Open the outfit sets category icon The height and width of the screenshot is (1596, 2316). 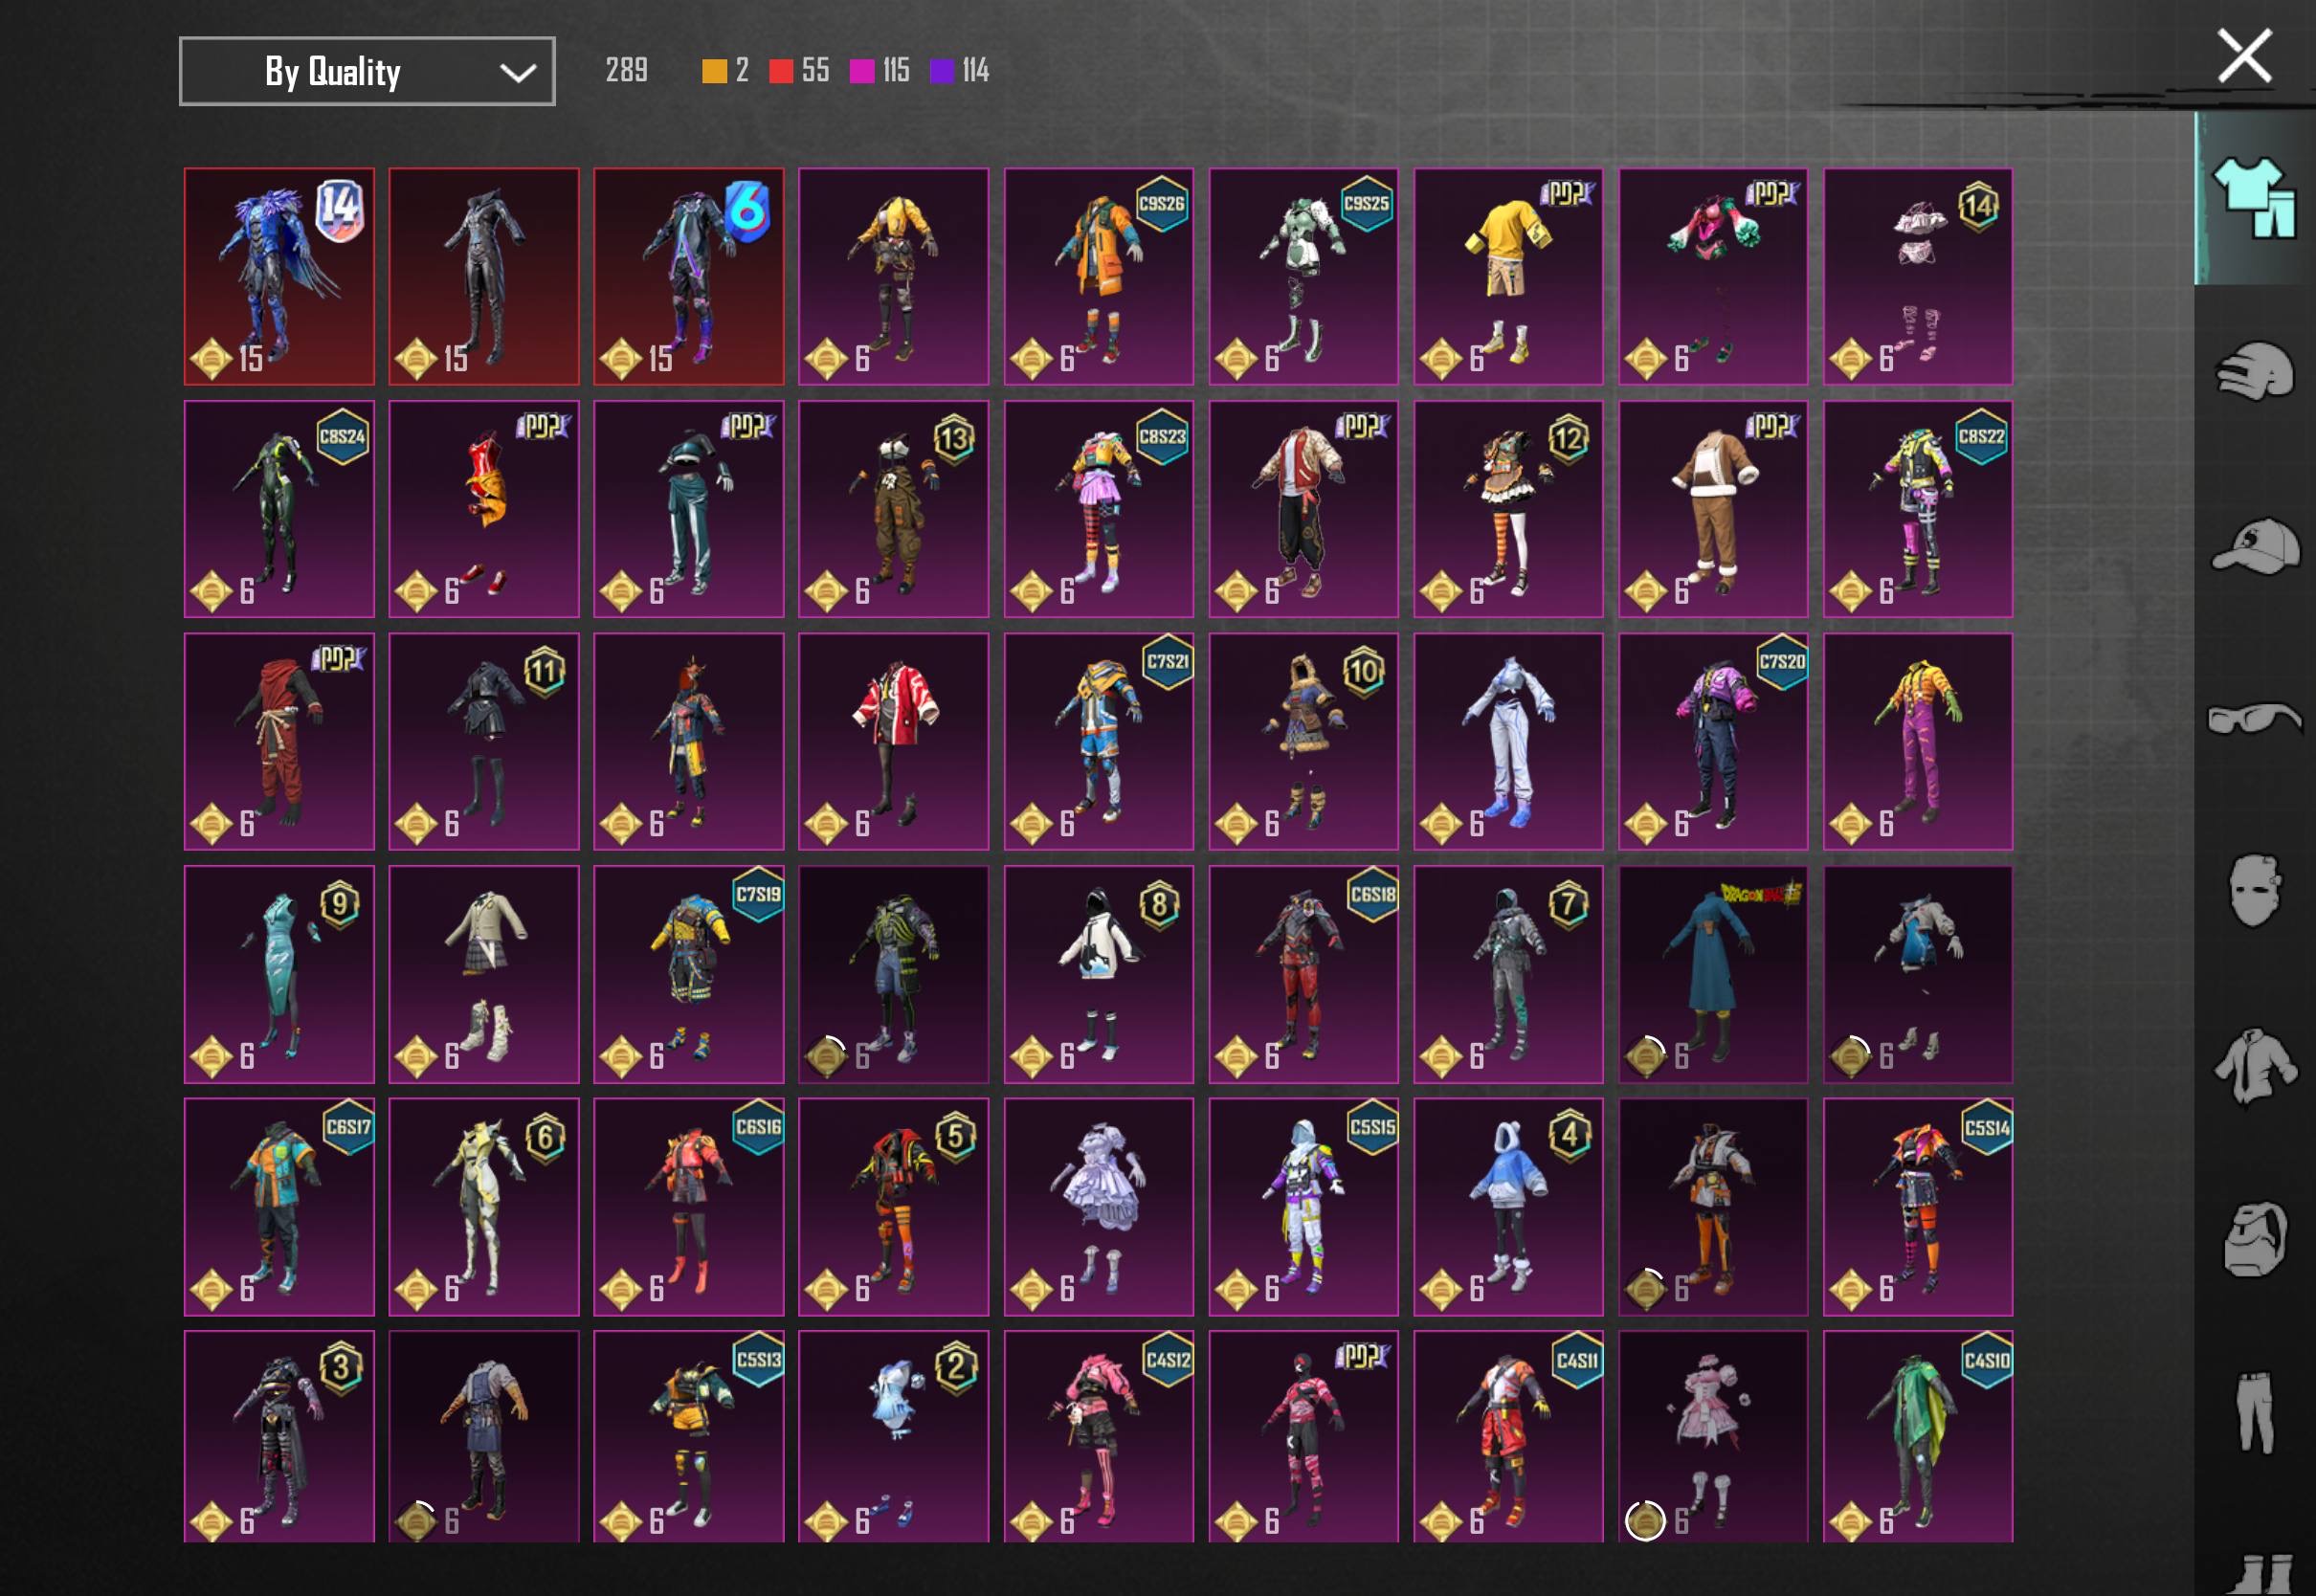point(2255,197)
